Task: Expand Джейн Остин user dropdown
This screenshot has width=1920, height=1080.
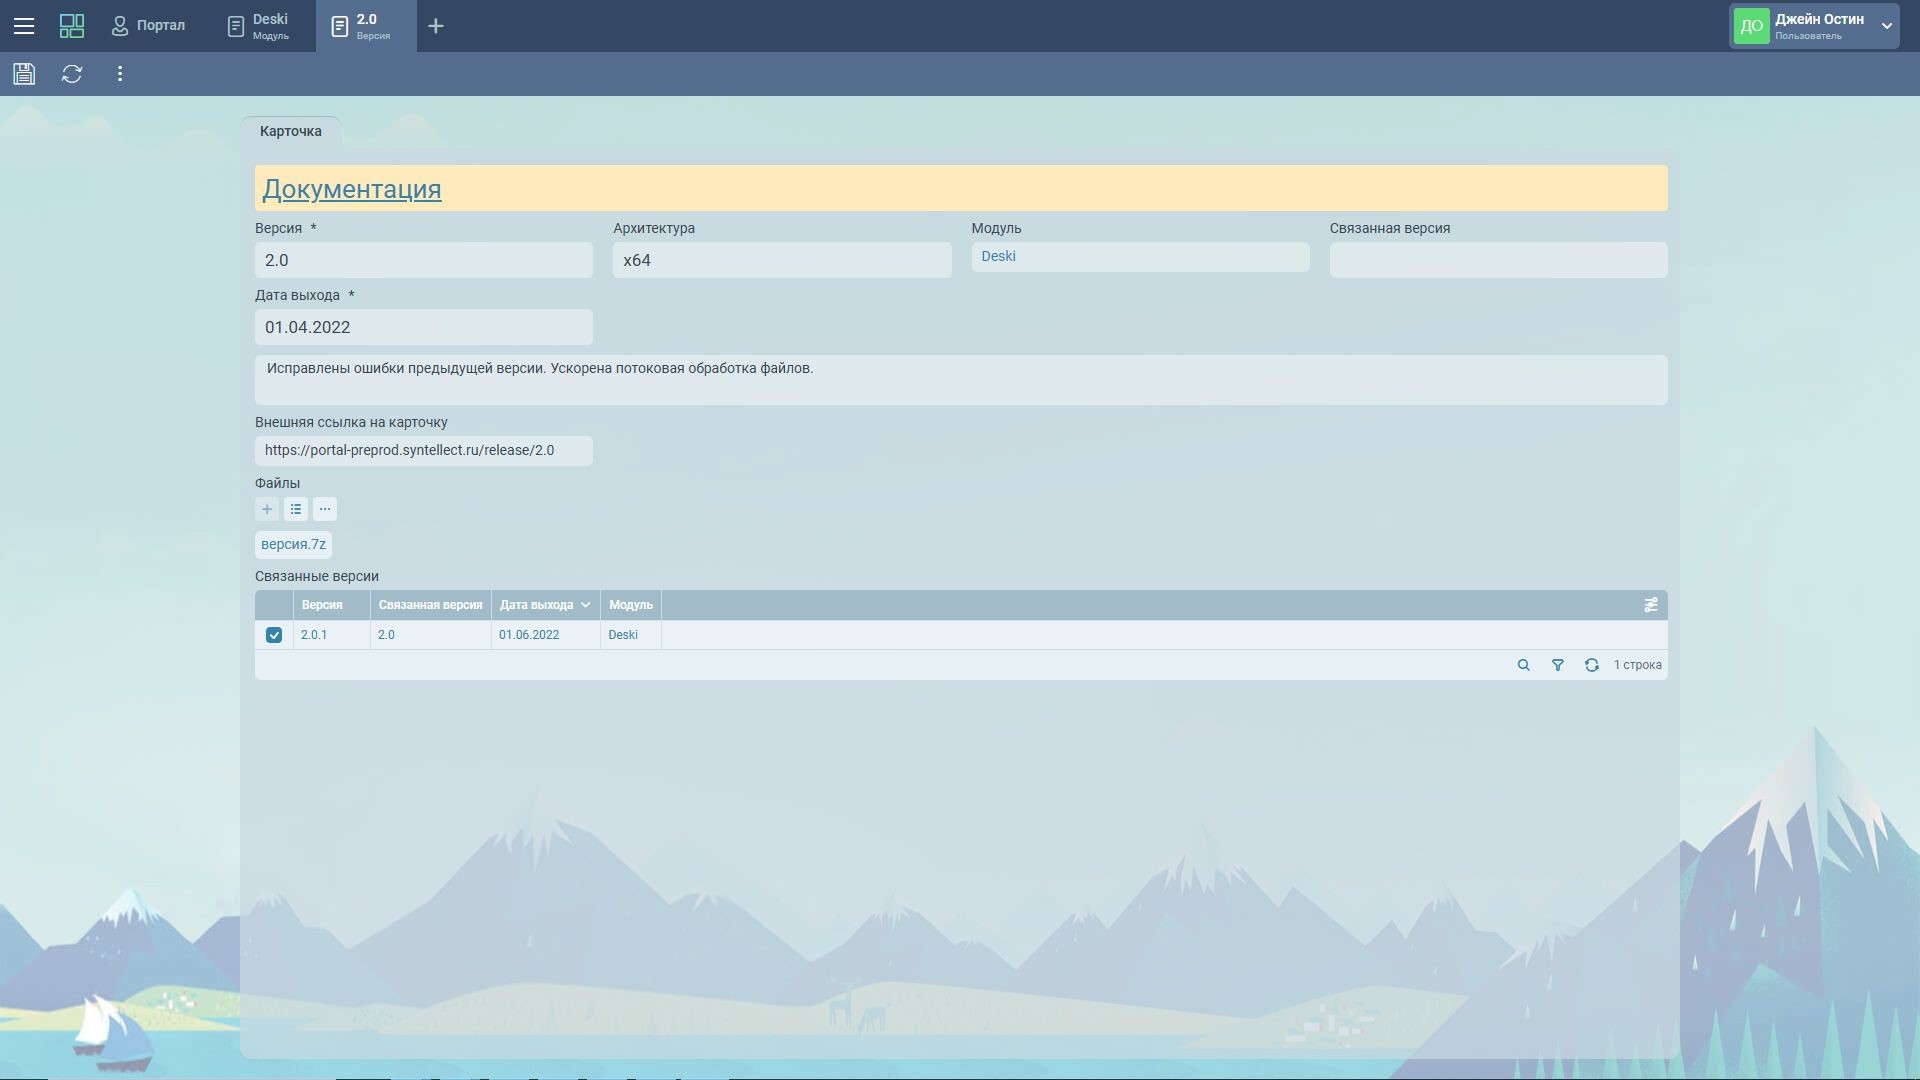Action: tap(1886, 26)
